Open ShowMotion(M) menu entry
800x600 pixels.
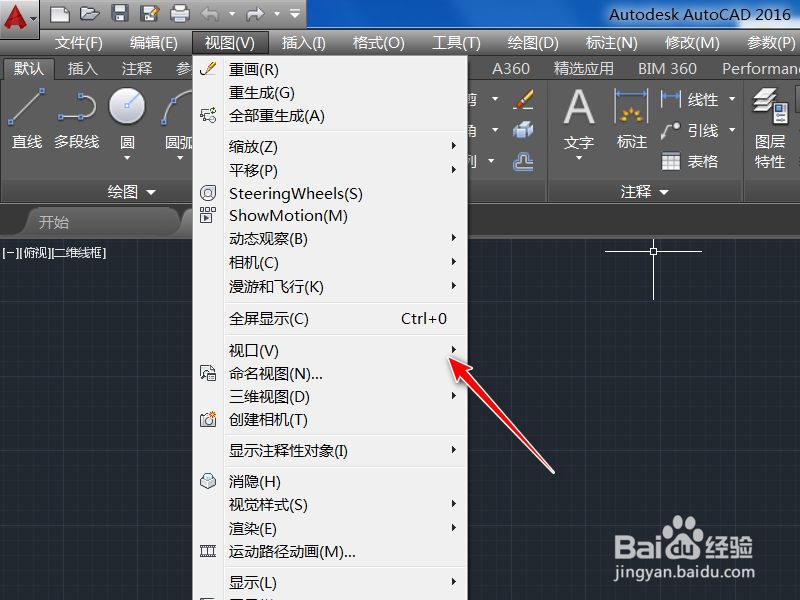click(330, 216)
